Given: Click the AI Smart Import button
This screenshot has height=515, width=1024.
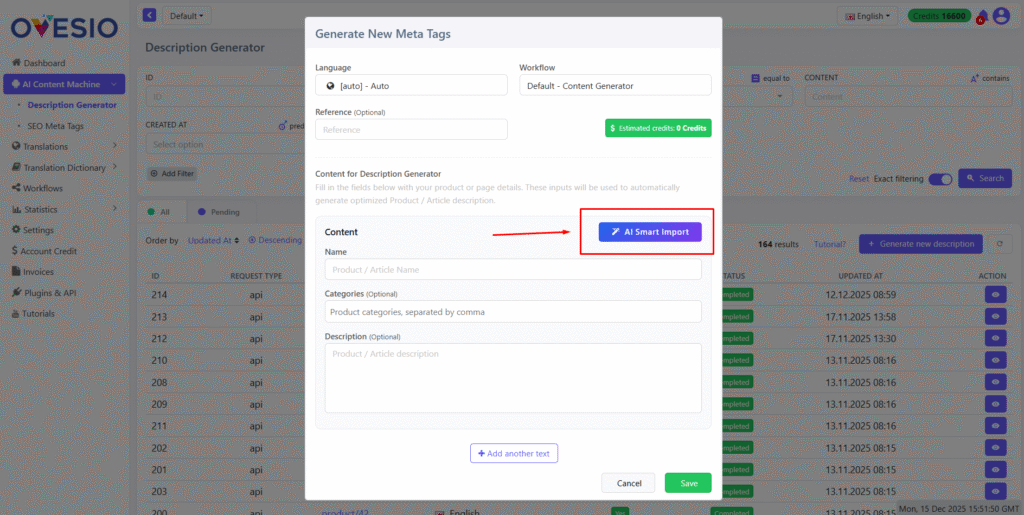Looking at the screenshot, I should [650, 232].
